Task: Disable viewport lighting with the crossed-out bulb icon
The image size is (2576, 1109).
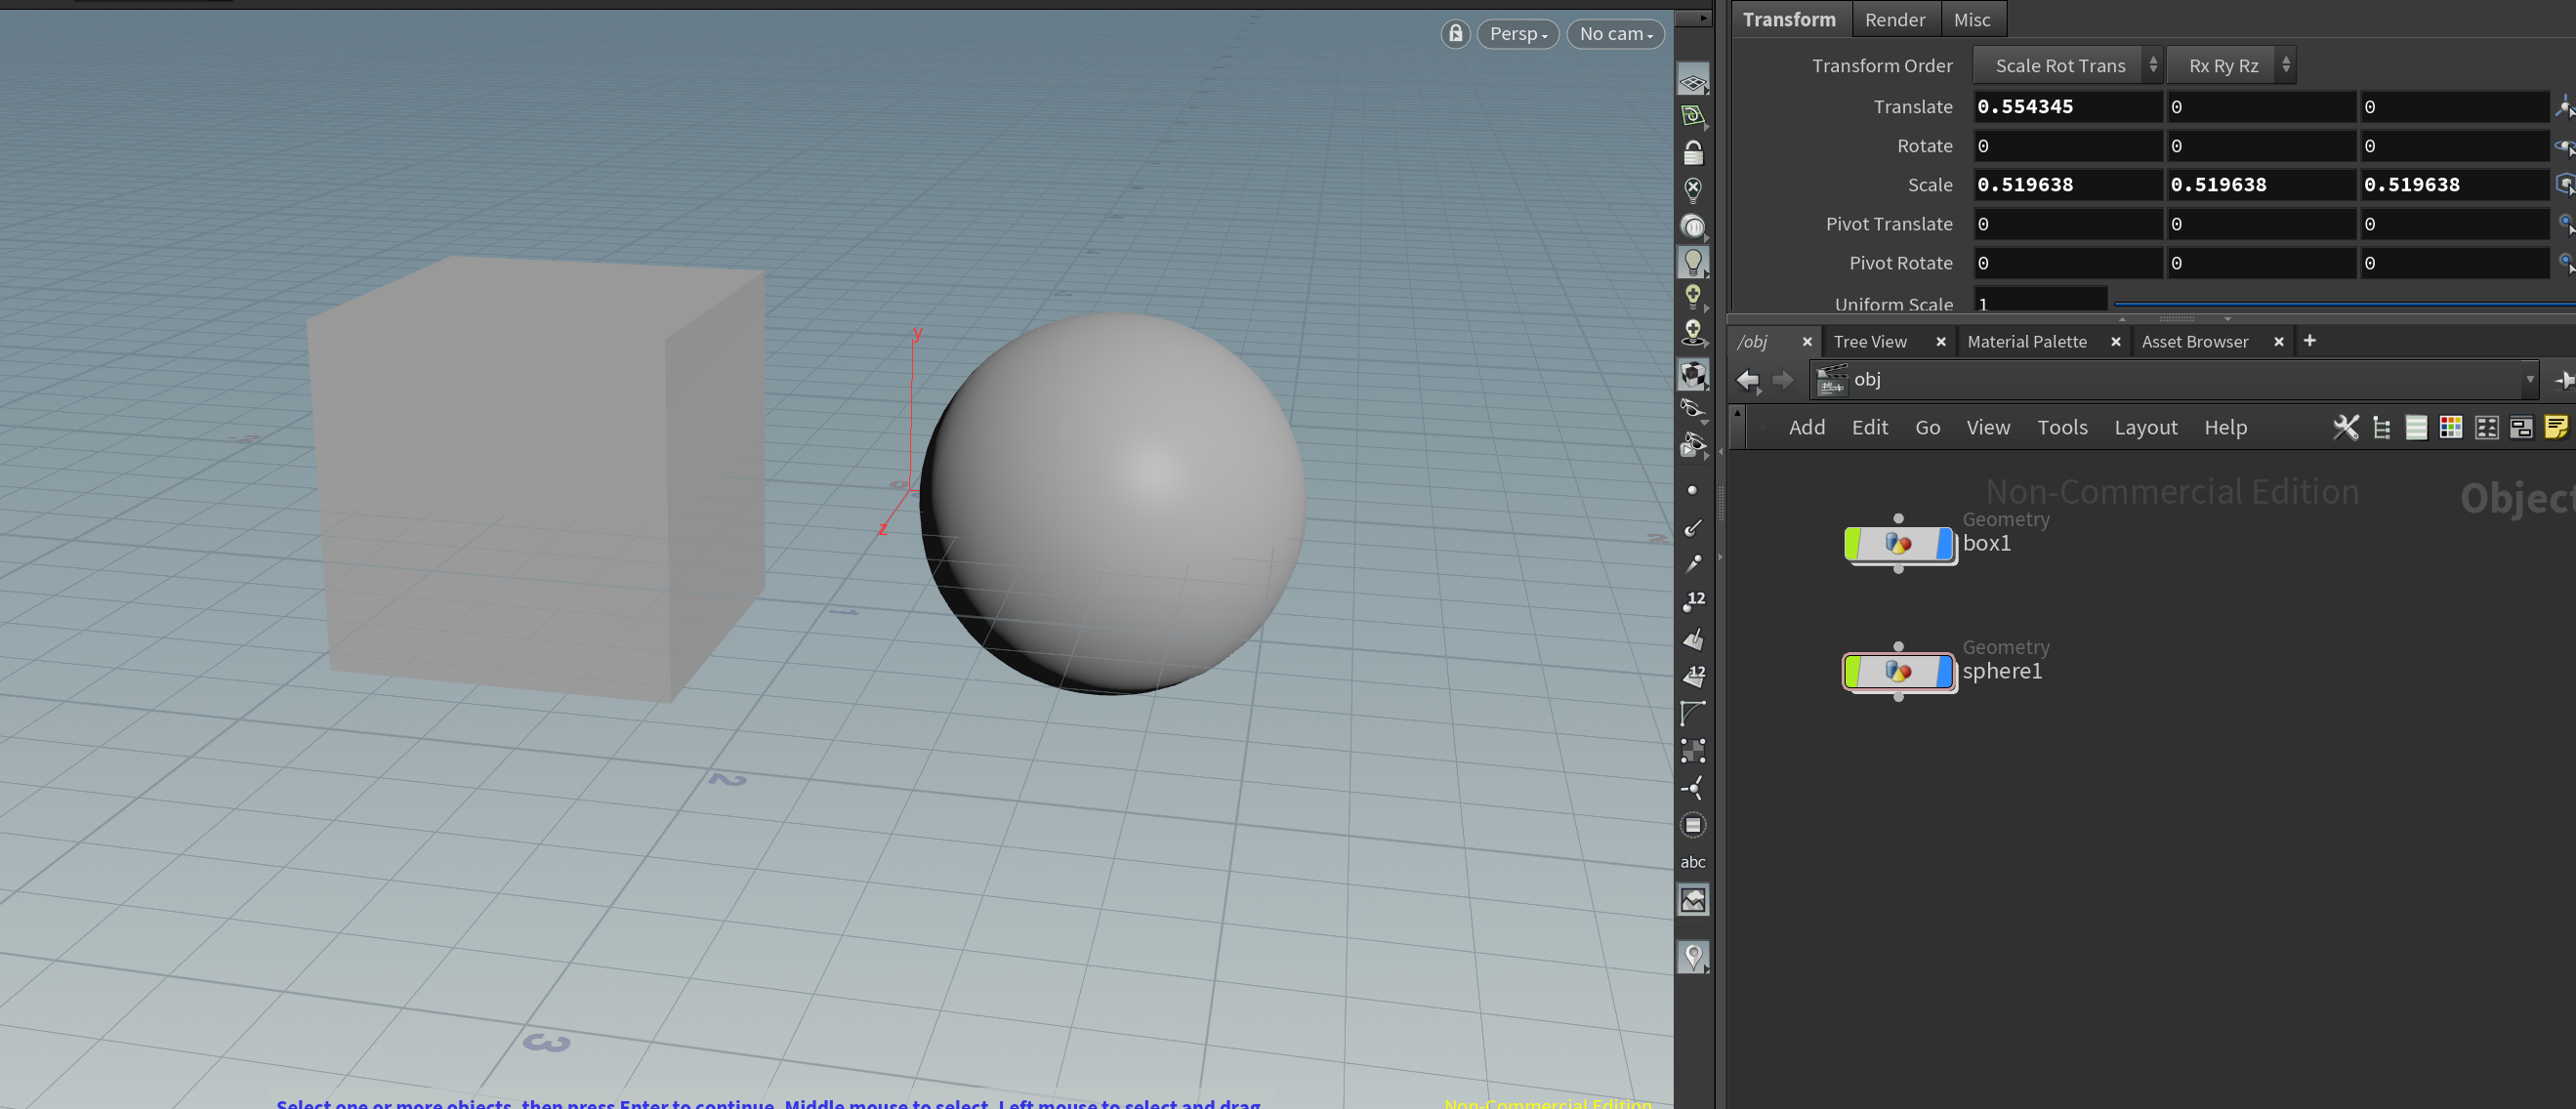Action: (1693, 189)
